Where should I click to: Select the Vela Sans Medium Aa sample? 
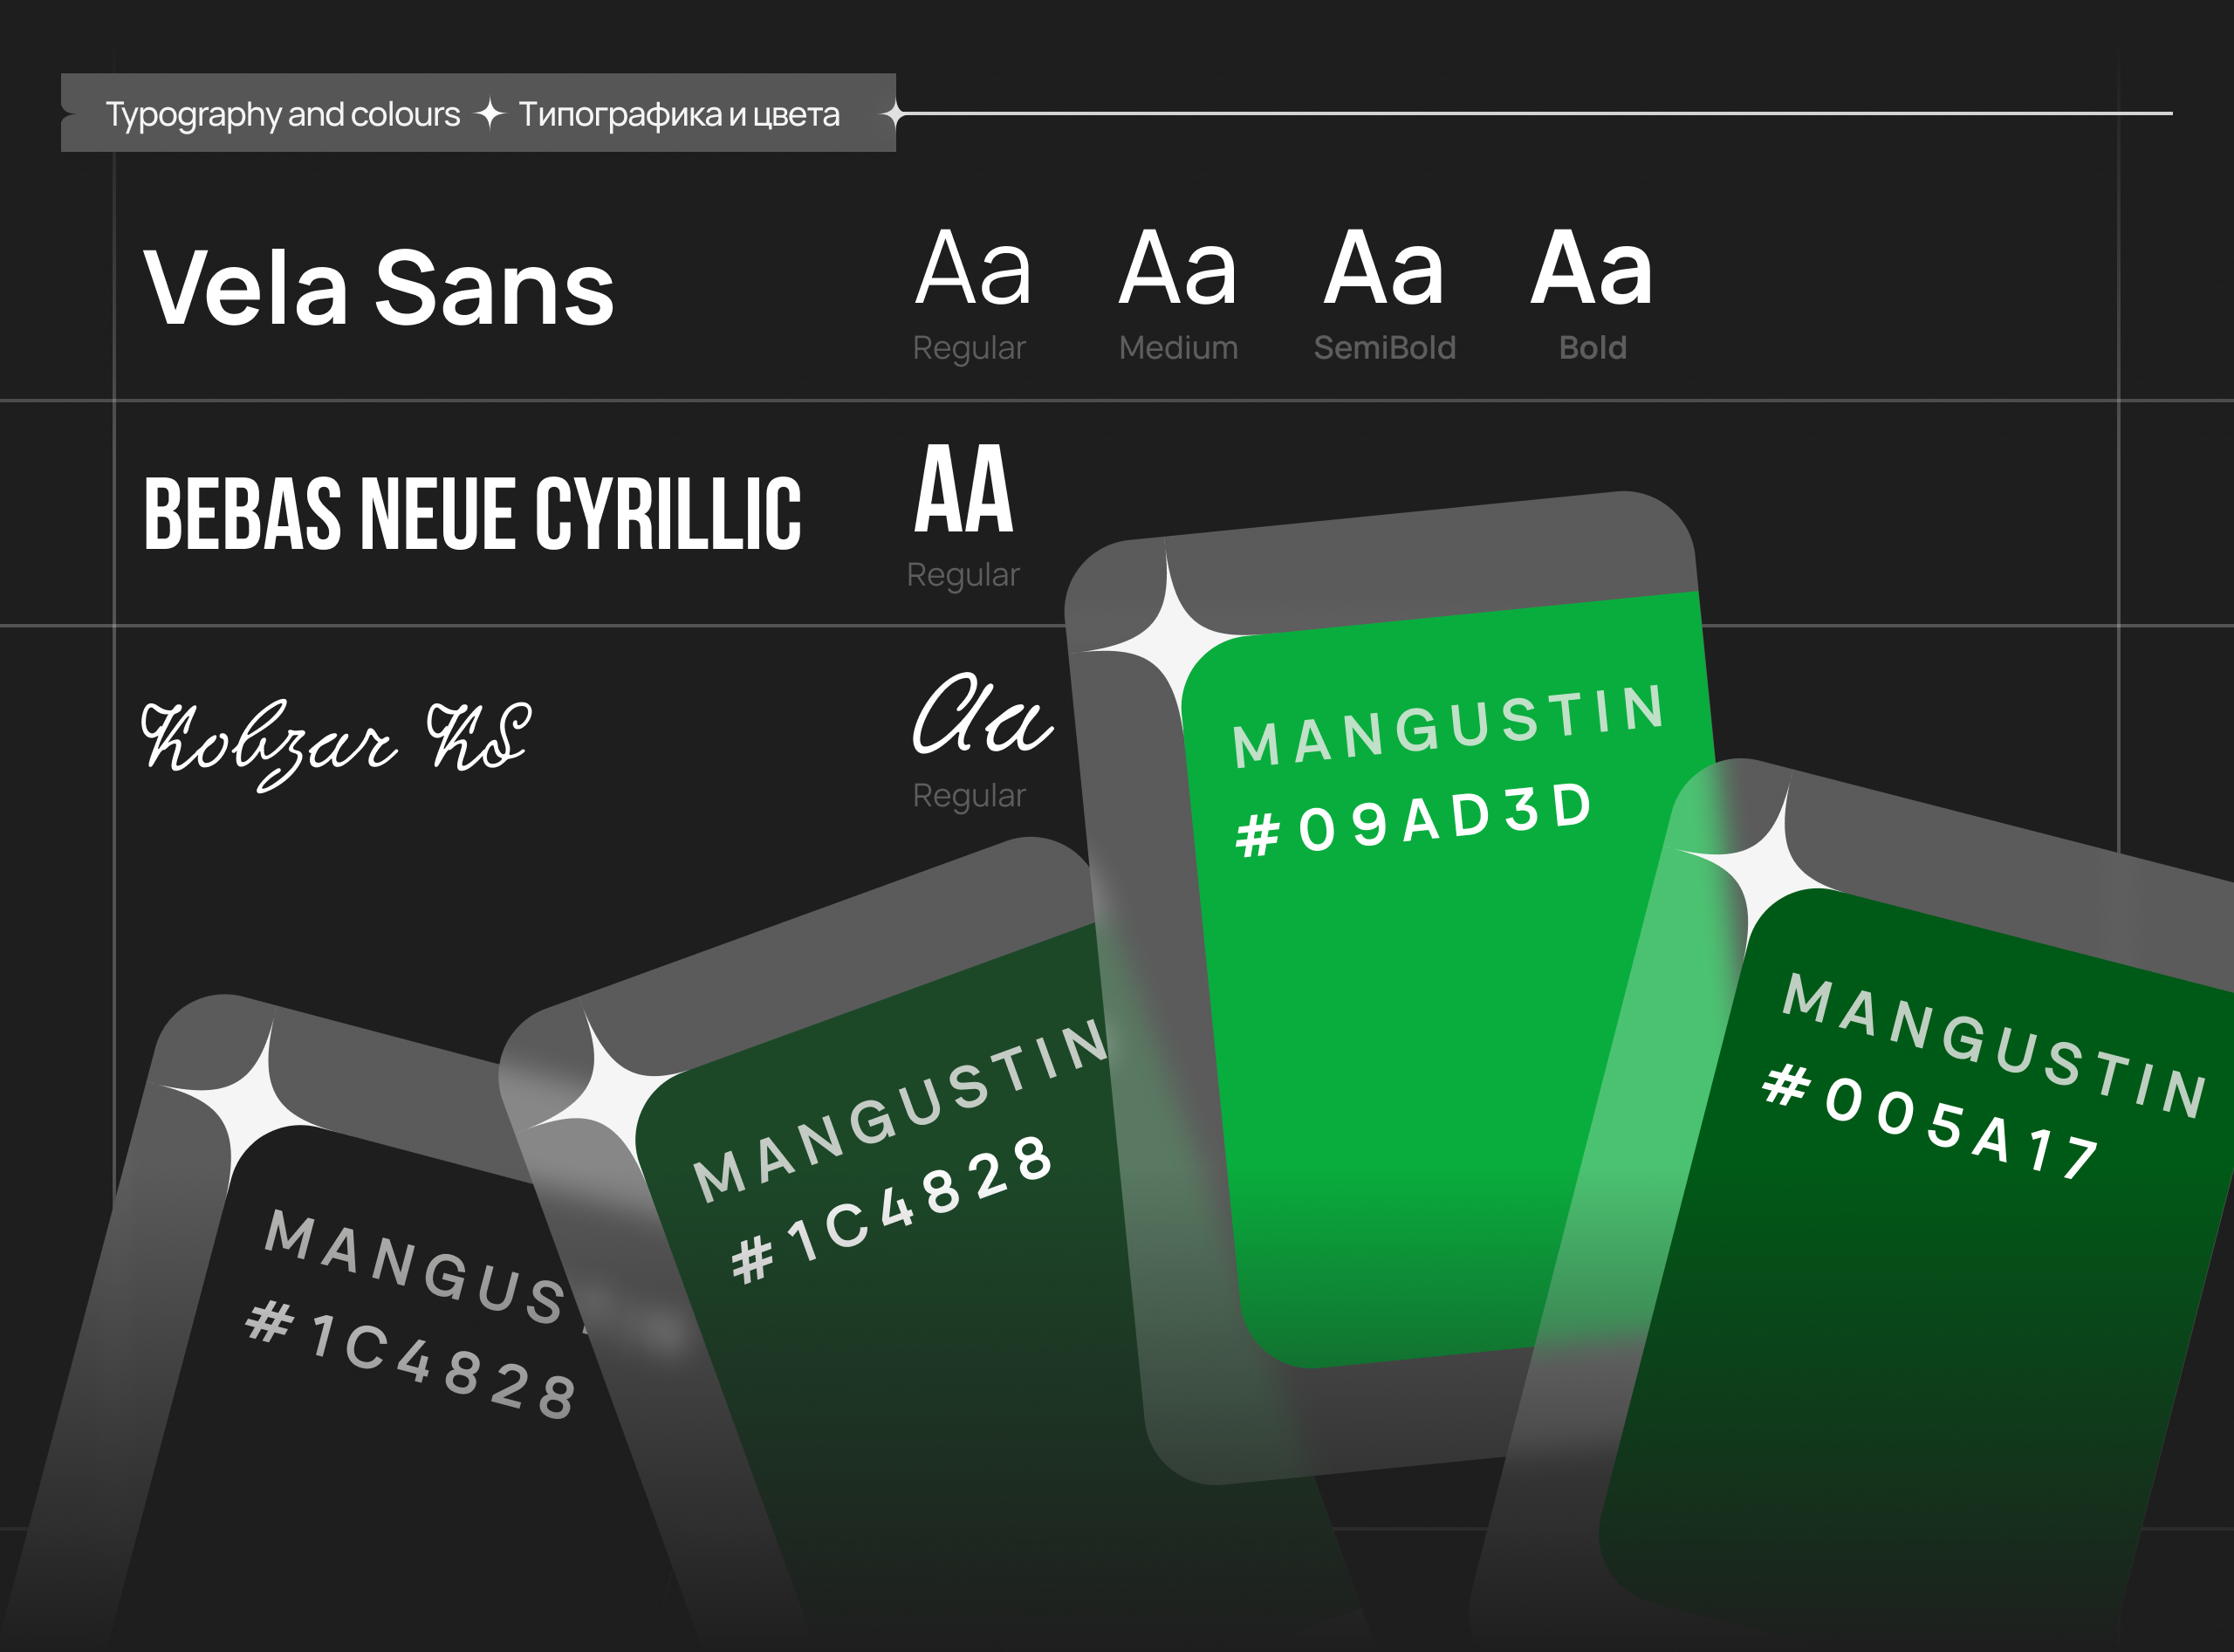(x=1178, y=268)
